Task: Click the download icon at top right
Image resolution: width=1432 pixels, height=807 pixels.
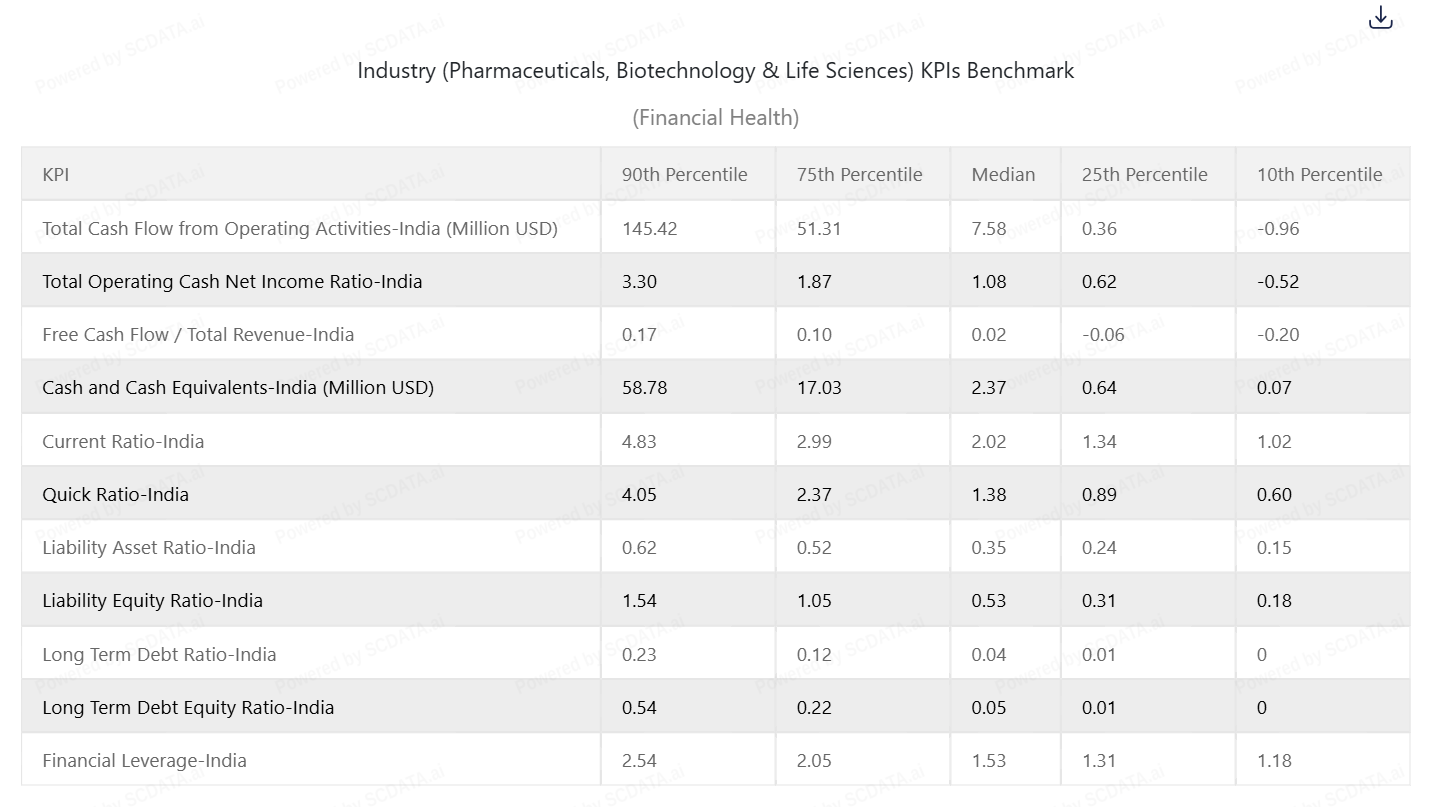Action: click(x=1380, y=18)
